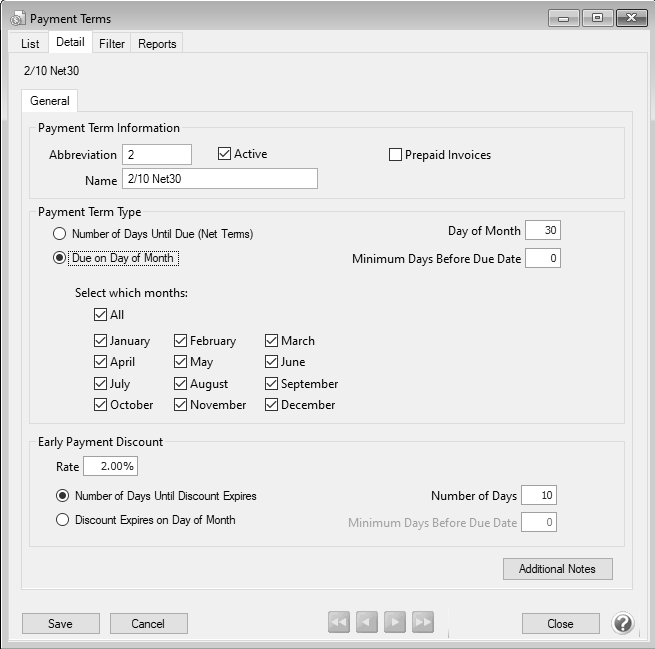Select Number of Days Until Due option
This screenshot has width=655, height=649.
click(x=61, y=234)
